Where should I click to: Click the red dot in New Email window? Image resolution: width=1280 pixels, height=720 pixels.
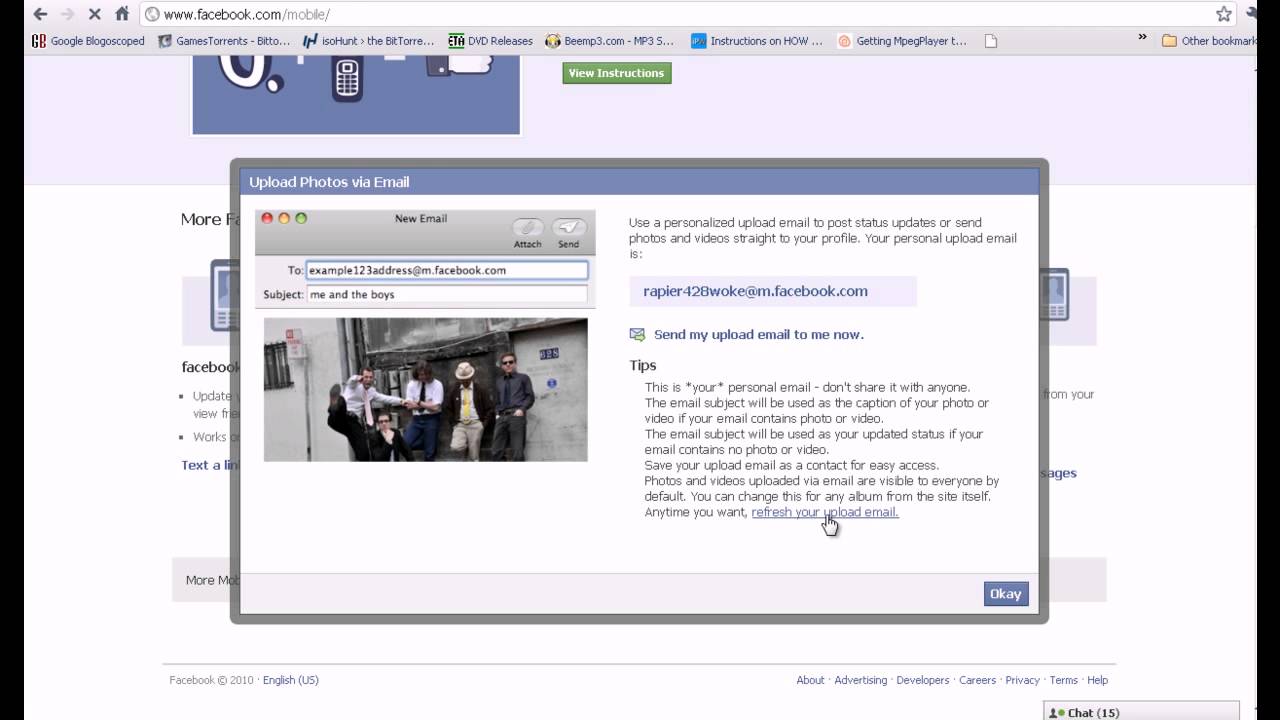[x=267, y=218]
